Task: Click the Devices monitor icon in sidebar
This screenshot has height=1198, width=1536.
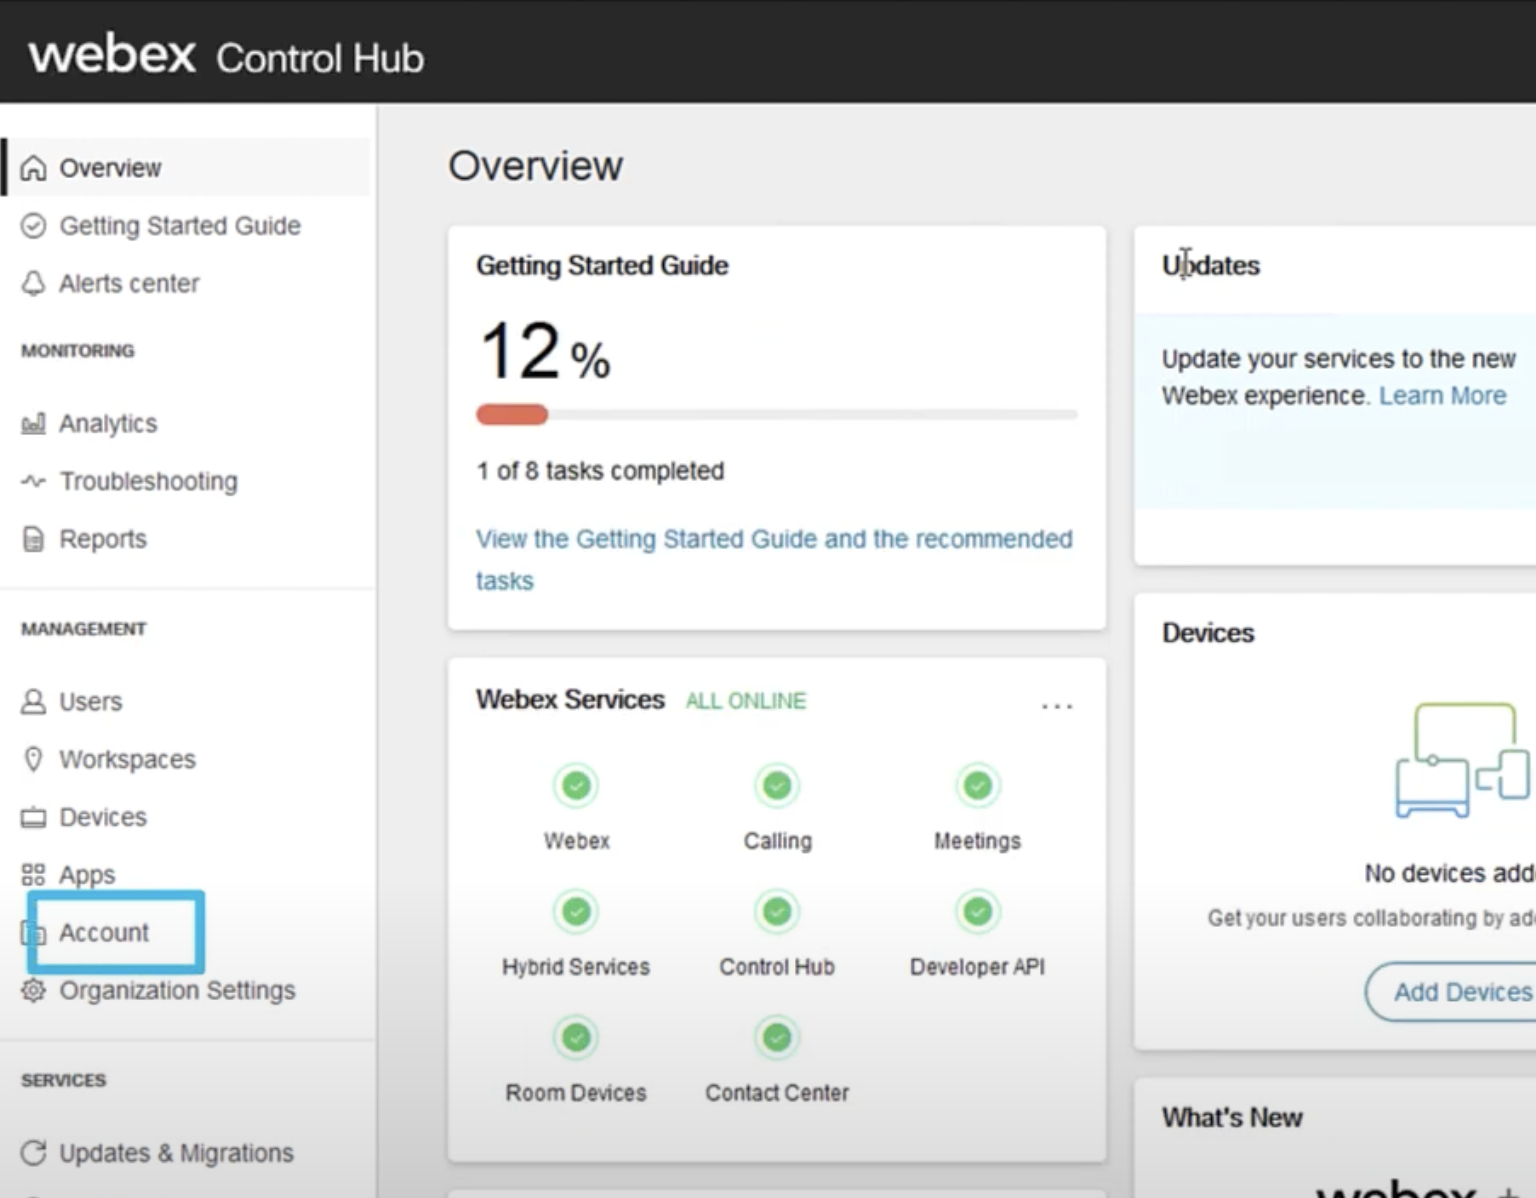Action: pos(33,818)
